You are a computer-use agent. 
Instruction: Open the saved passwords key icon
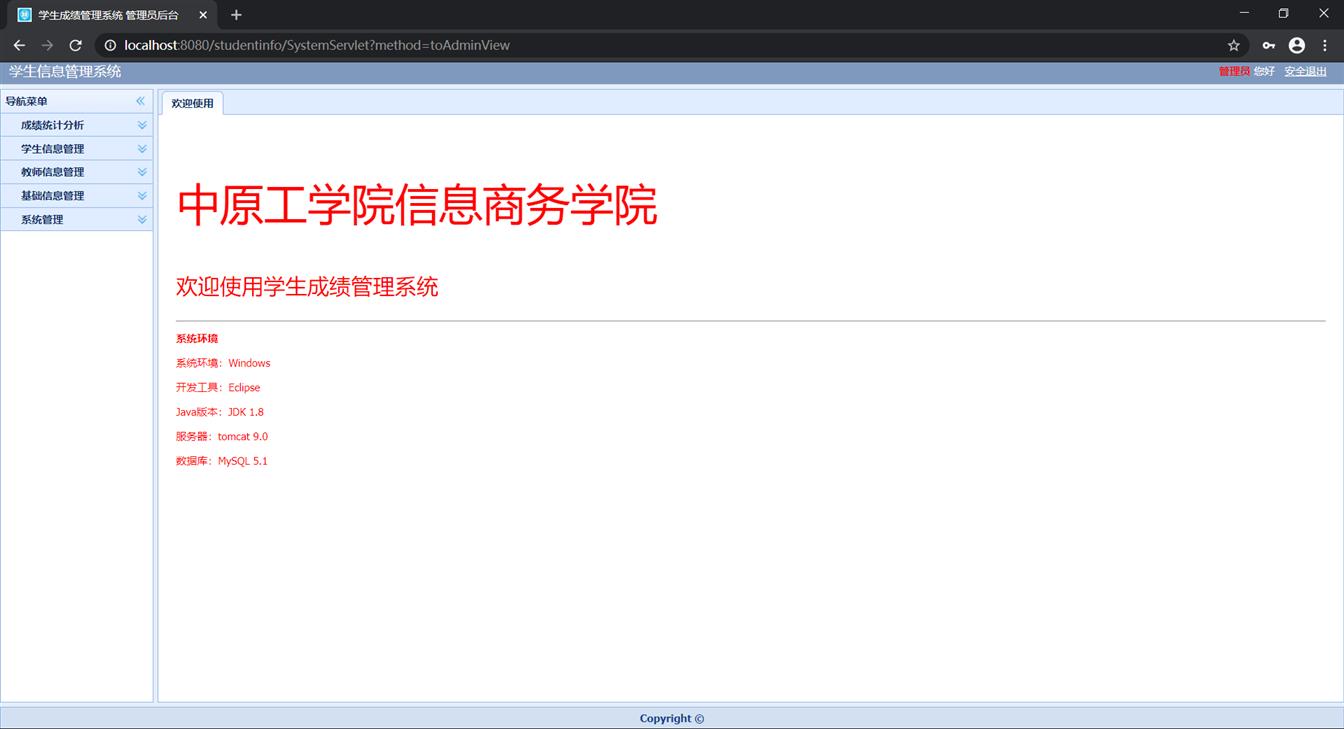pos(1268,45)
